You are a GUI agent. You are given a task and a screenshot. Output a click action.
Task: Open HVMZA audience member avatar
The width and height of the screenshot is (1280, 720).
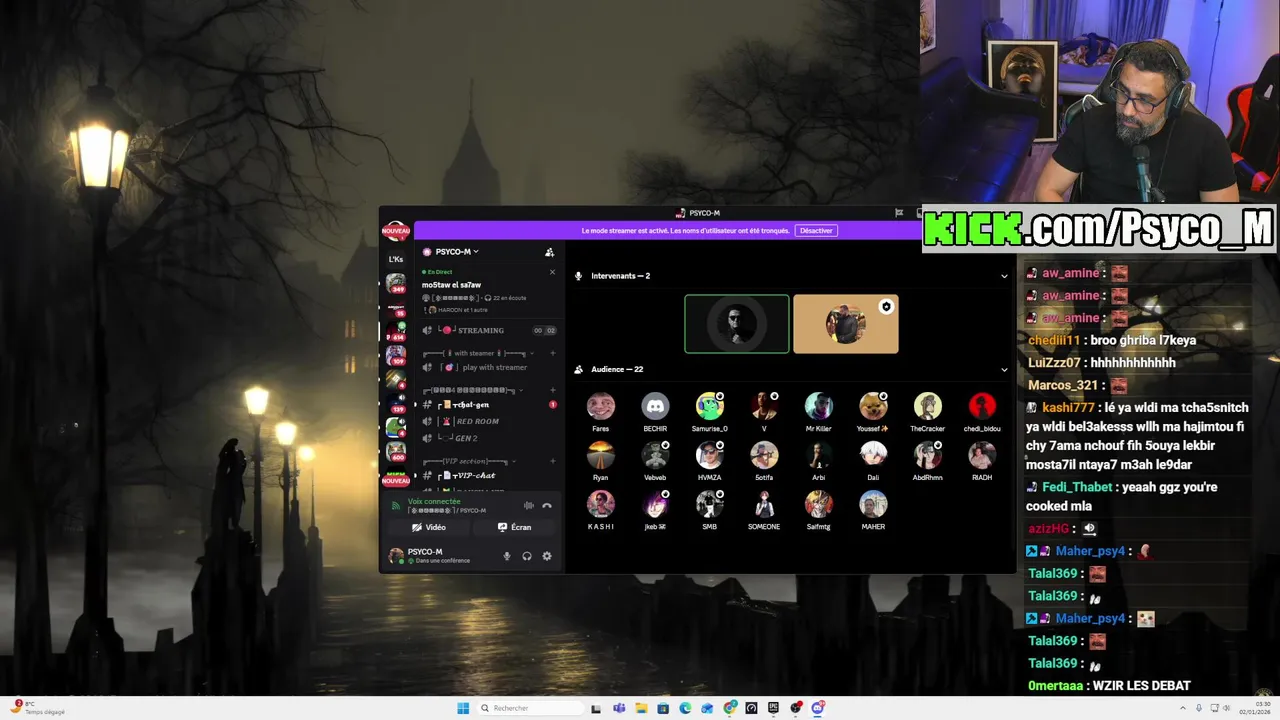[710, 455]
